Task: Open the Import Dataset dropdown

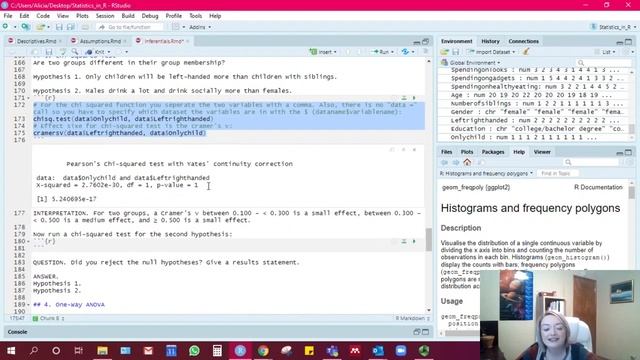Action: 491,52
